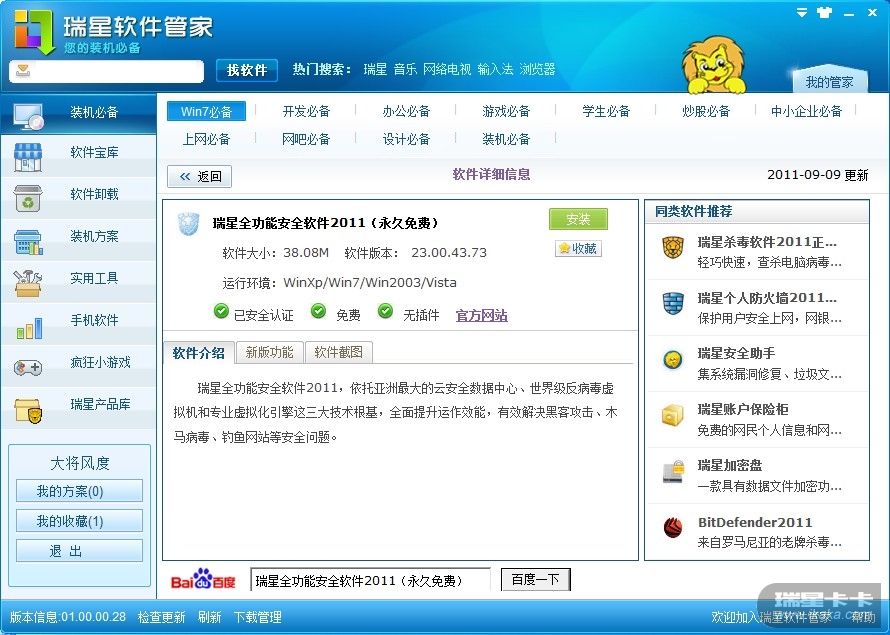This screenshot has width=890, height=635.
Task: Click the Rising software manager logo
Action: (x=35, y=32)
